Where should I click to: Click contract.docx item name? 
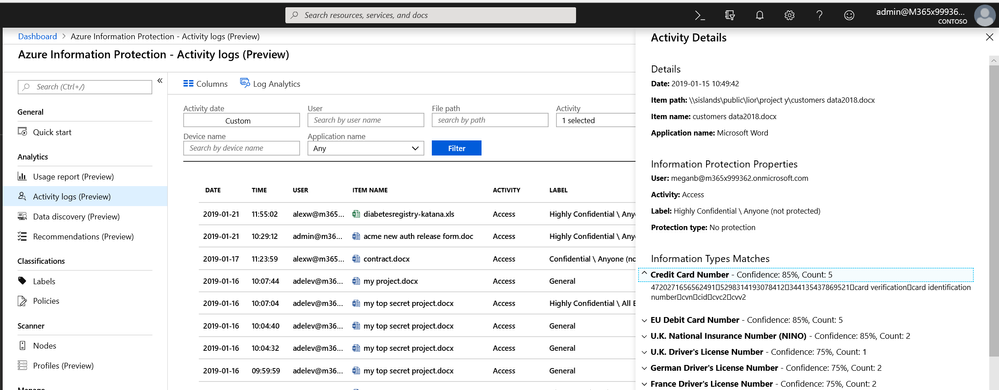pos(386,259)
